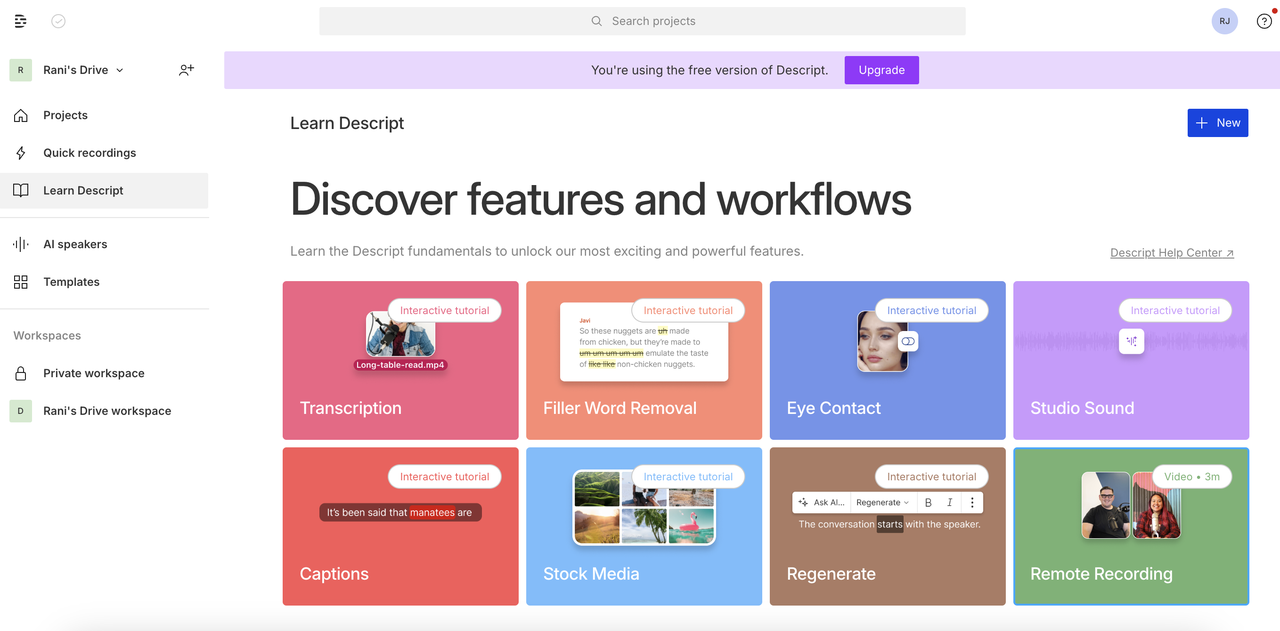Open the Studio Sound tutorial card

(x=1131, y=360)
